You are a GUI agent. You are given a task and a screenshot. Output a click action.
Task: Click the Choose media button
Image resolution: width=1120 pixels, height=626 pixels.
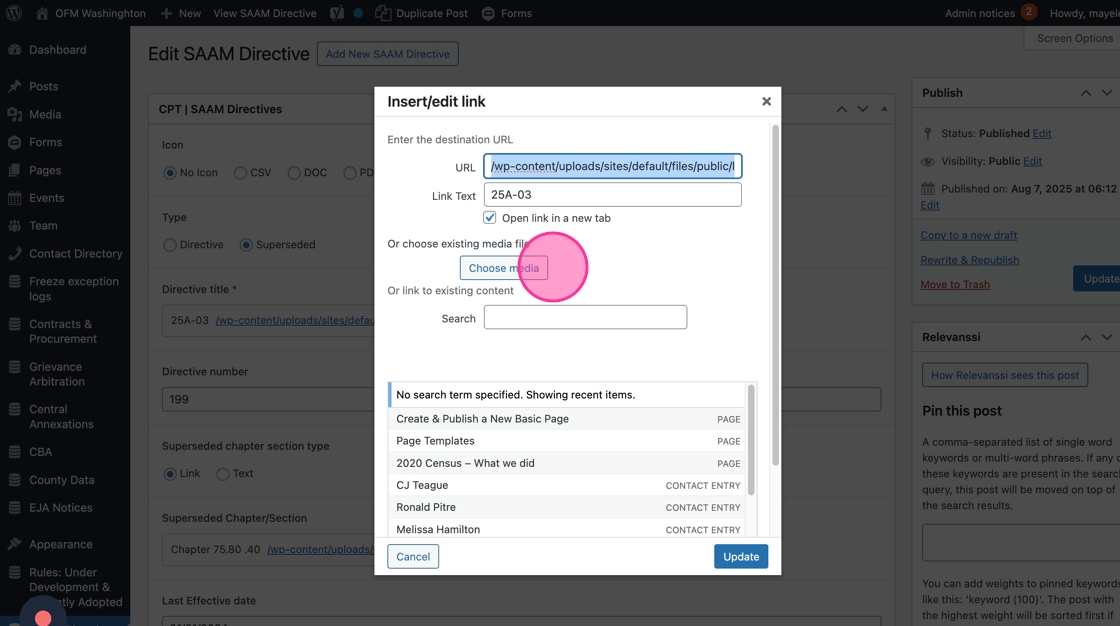tap(504, 268)
